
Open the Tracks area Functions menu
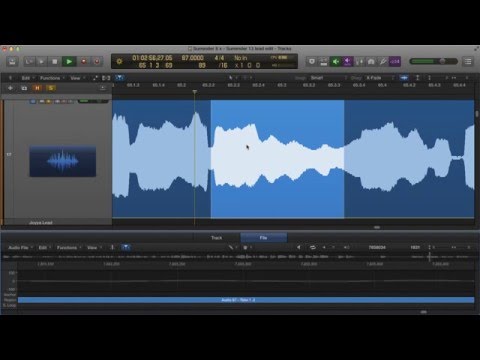click(51, 78)
